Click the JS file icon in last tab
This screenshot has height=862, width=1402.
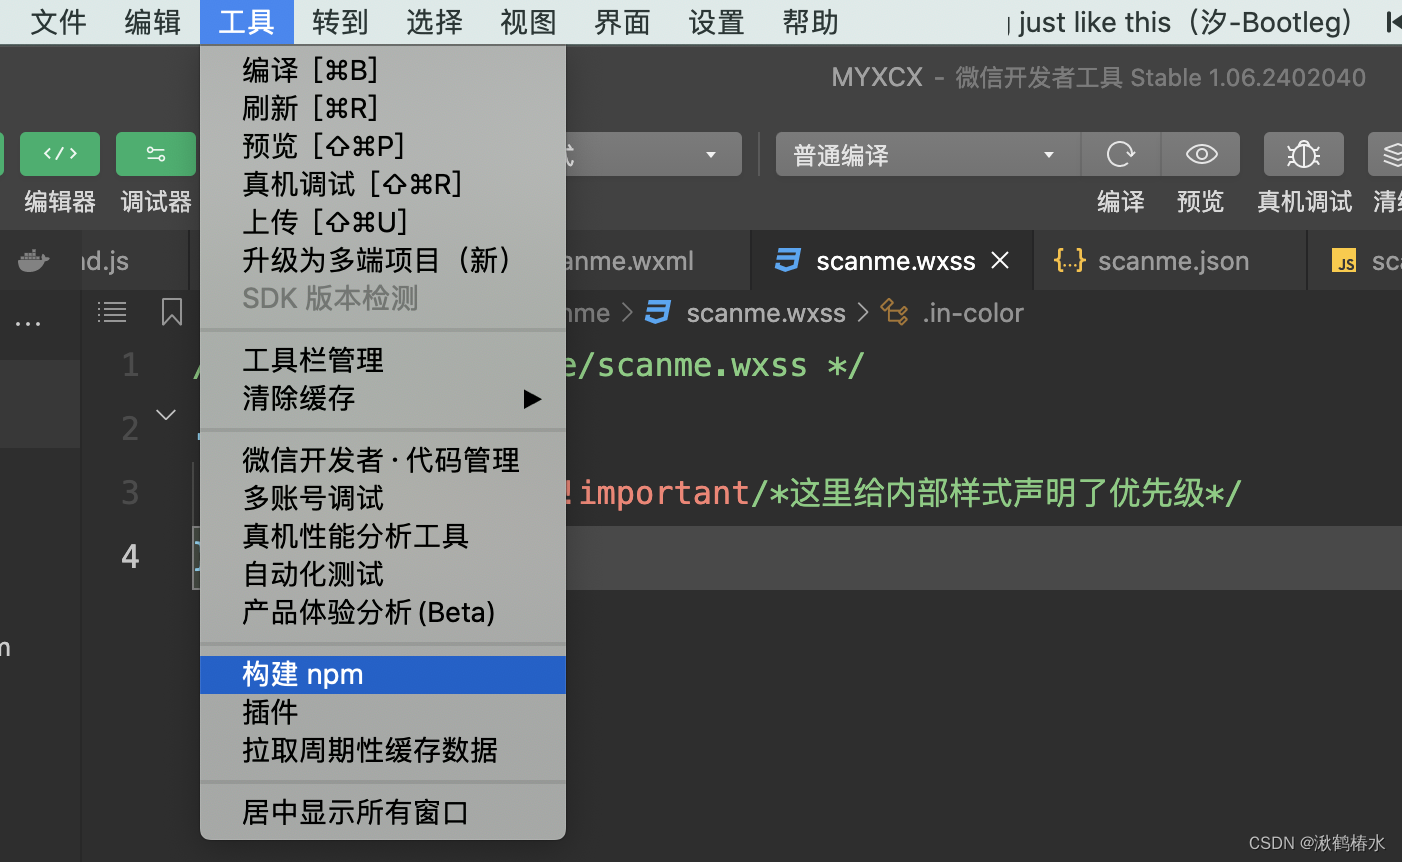click(1345, 261)
